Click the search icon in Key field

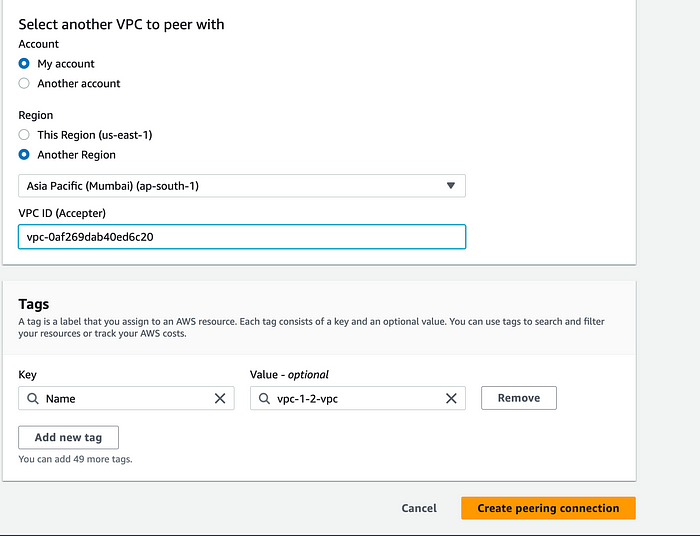coord(33,398)
